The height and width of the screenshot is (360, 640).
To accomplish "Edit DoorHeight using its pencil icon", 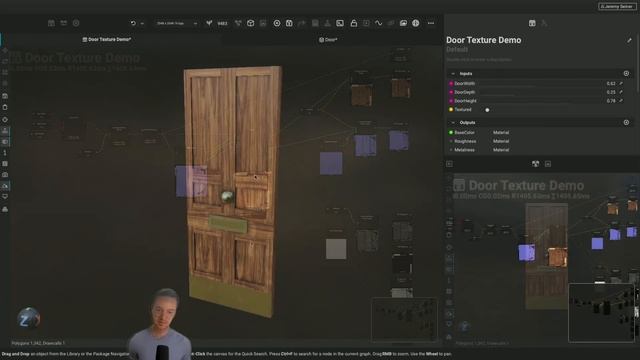I will pos(621,100).
